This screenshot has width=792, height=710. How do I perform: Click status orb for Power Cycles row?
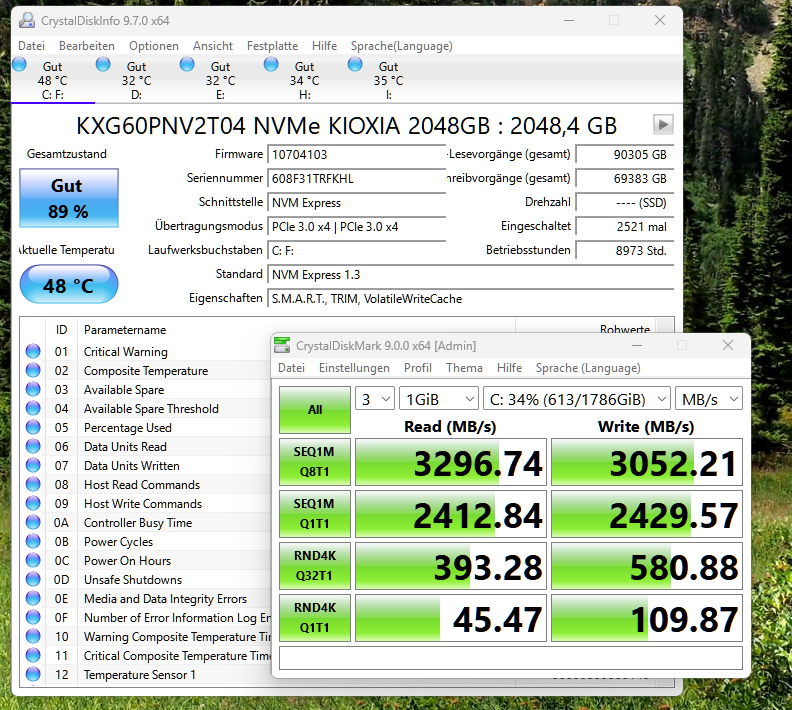tap(33, 541)
